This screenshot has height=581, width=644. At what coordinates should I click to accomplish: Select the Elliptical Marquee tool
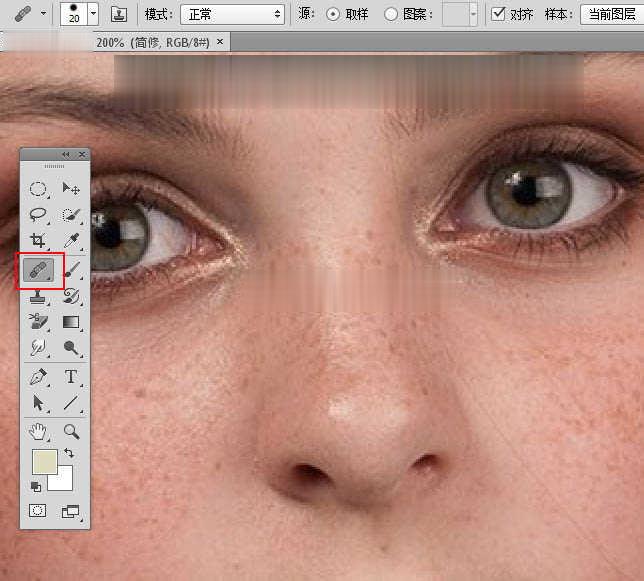coord(38,190)
